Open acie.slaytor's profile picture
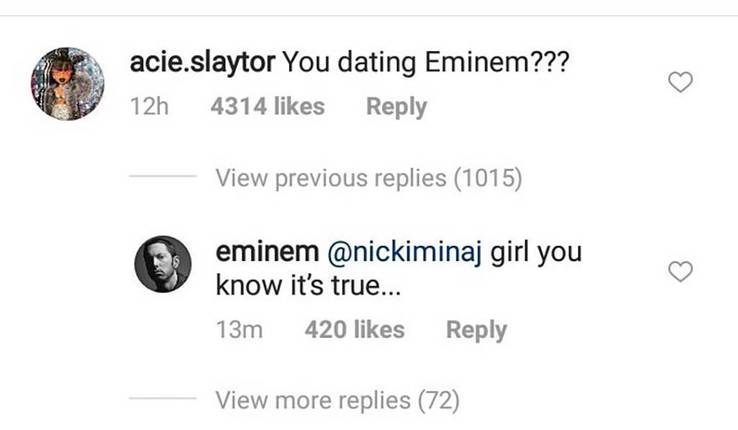738x430 pixels. click(x=67, y=84)
